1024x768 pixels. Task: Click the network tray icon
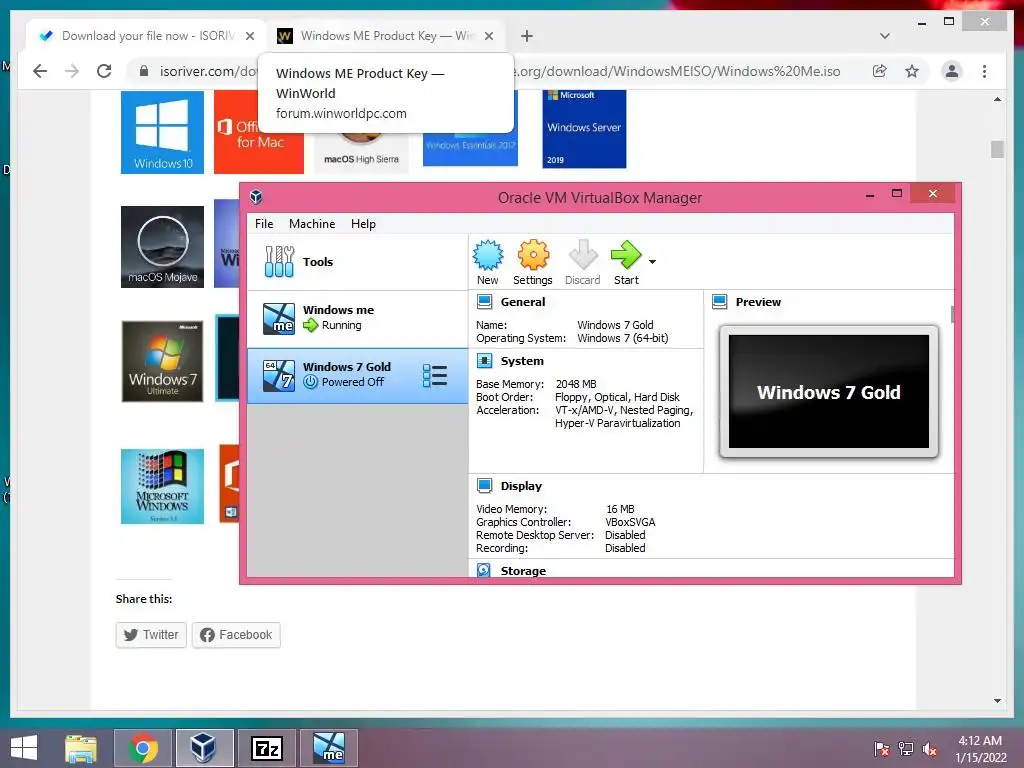pos(905,749)
